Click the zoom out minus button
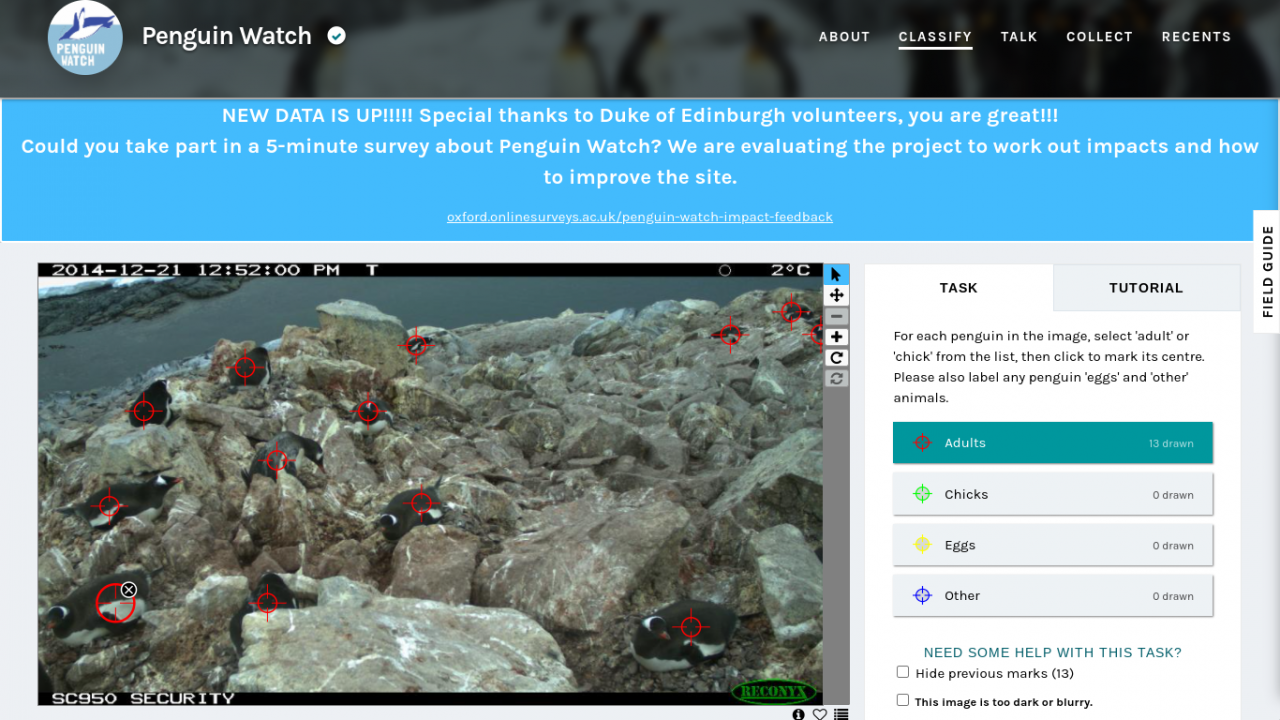This screenshot has height=720, width=1280. pyautogui.click(x=837, y=316)
